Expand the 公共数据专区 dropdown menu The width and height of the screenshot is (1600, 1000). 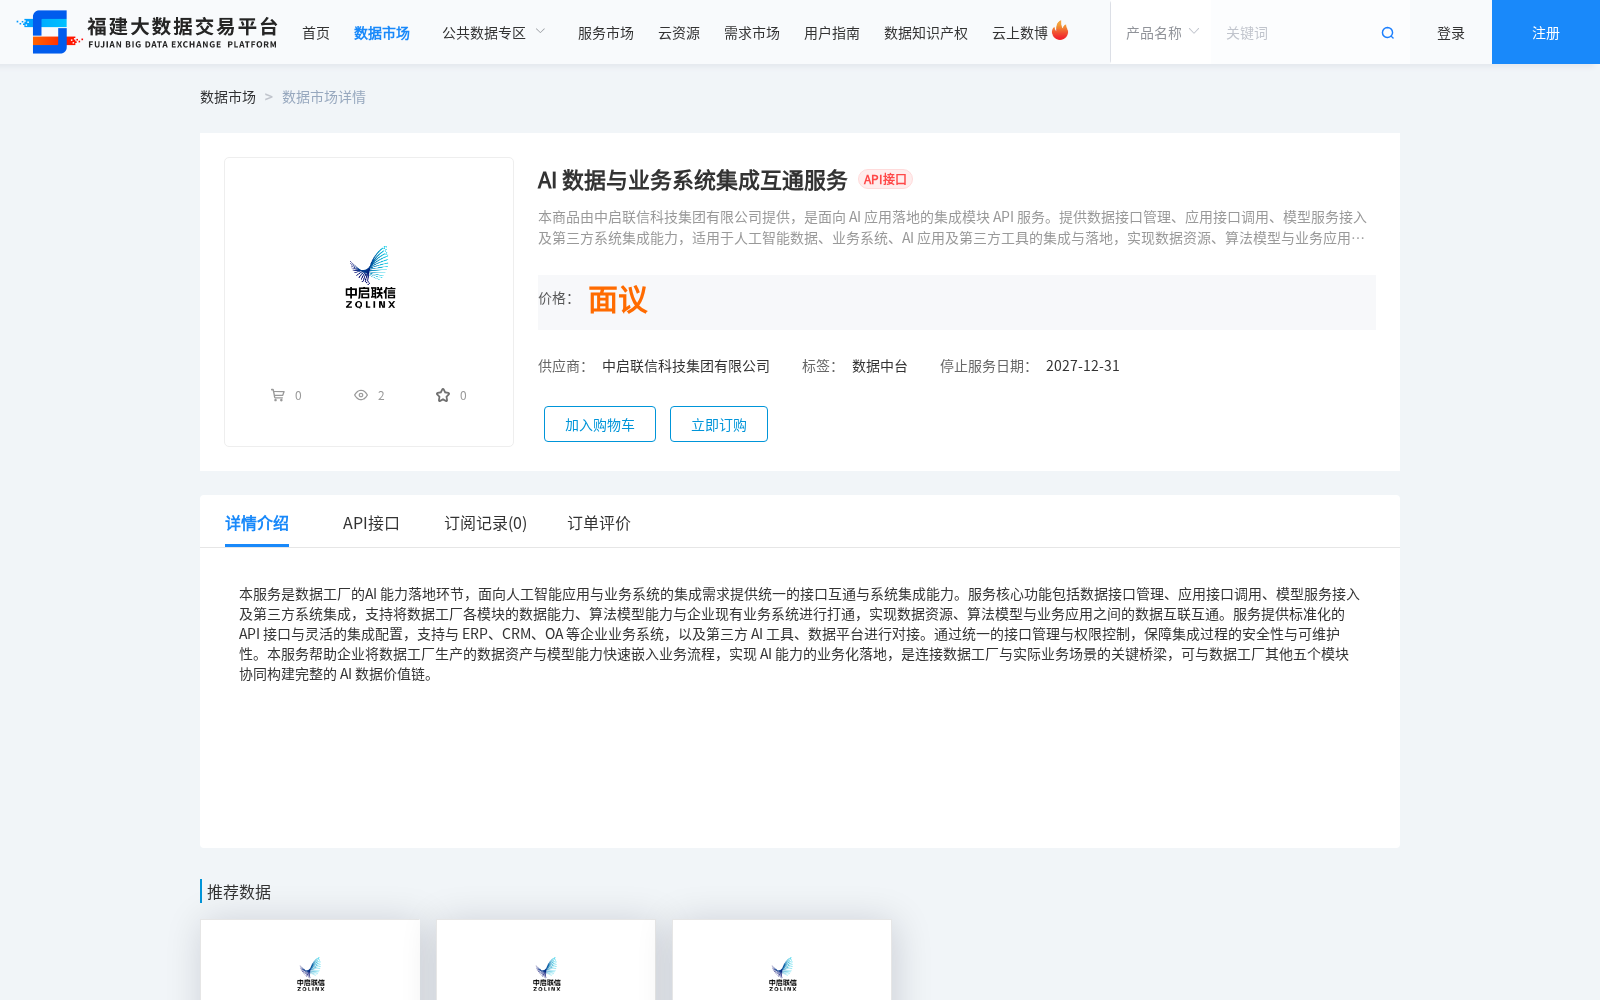(494, 33)
